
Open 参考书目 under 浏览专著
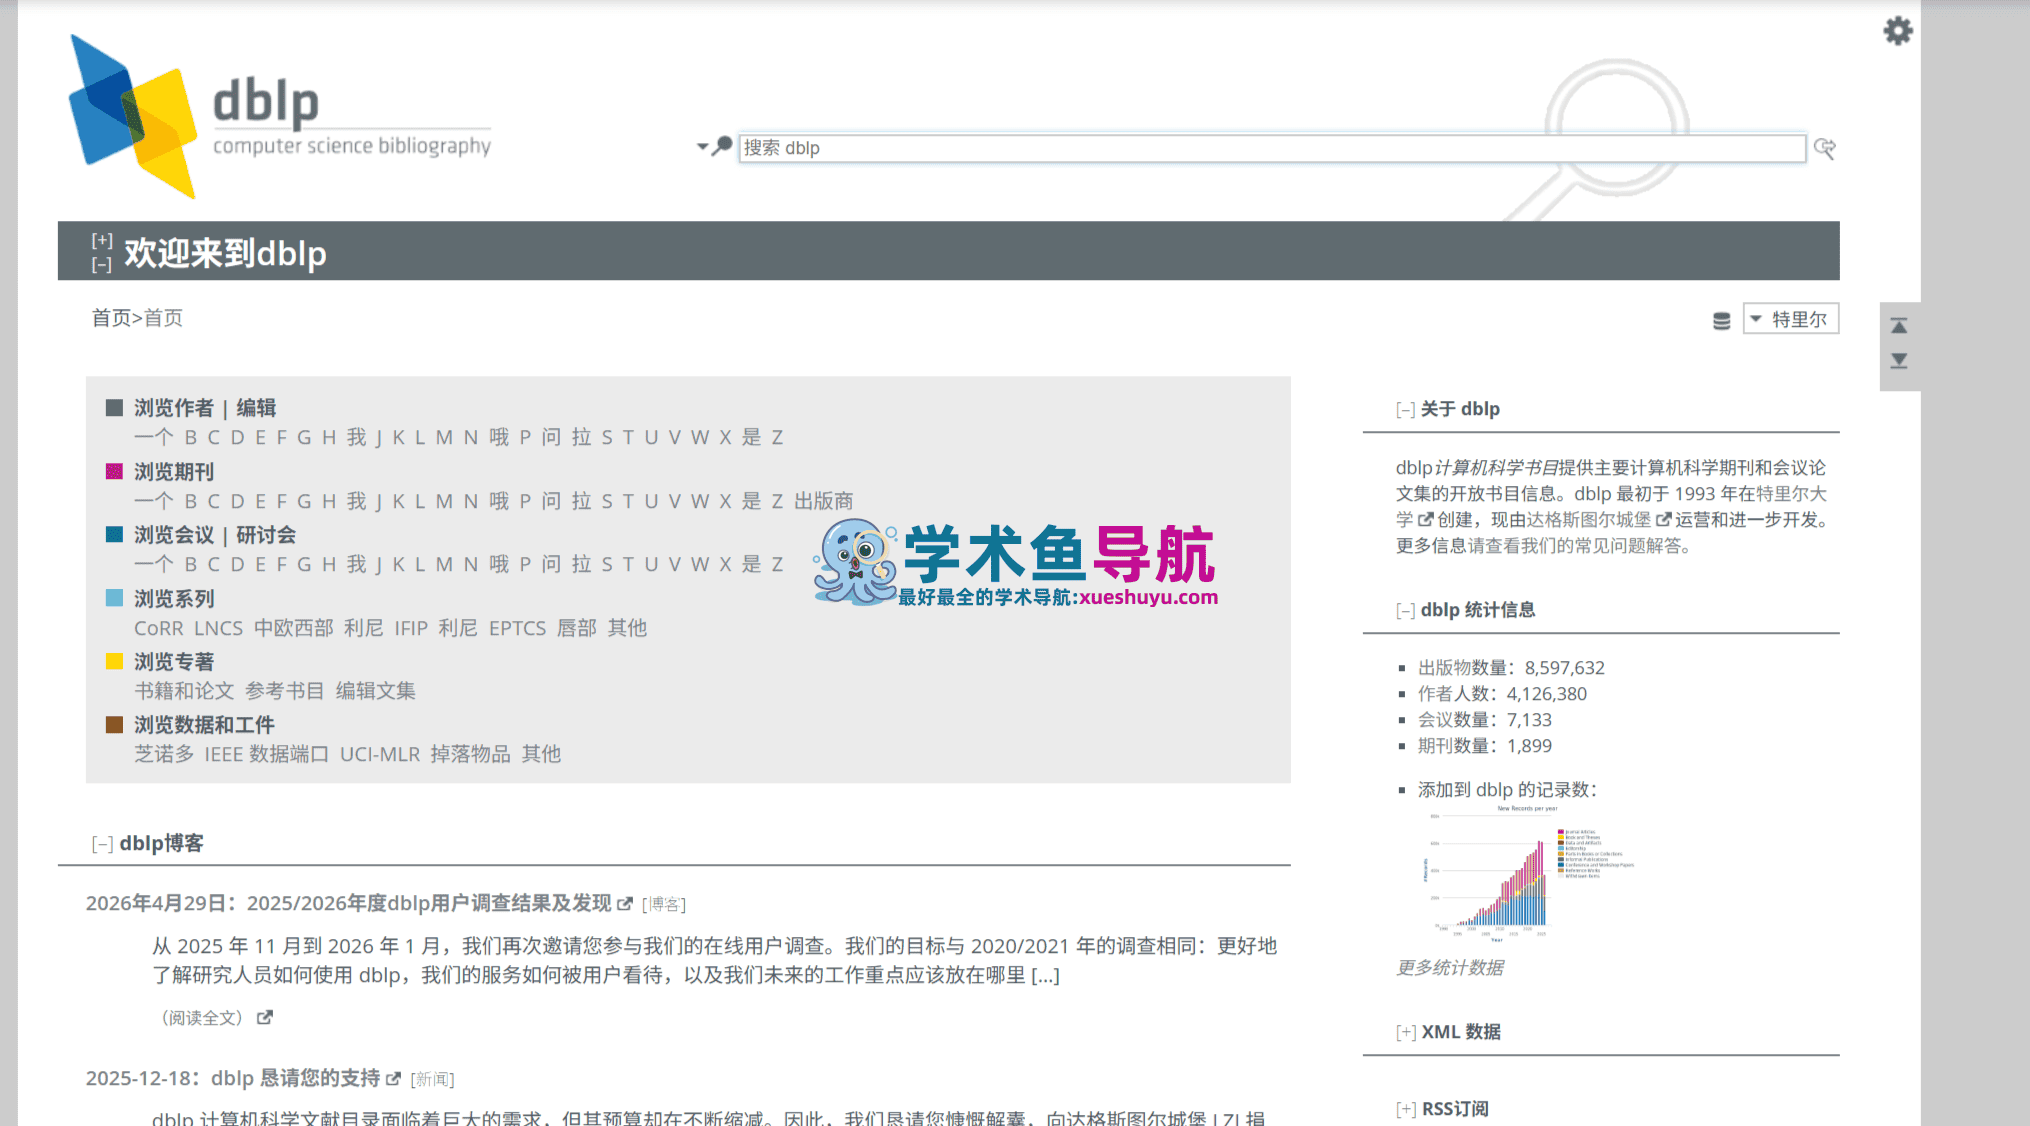pyautogui.click(x=285, y=691)
